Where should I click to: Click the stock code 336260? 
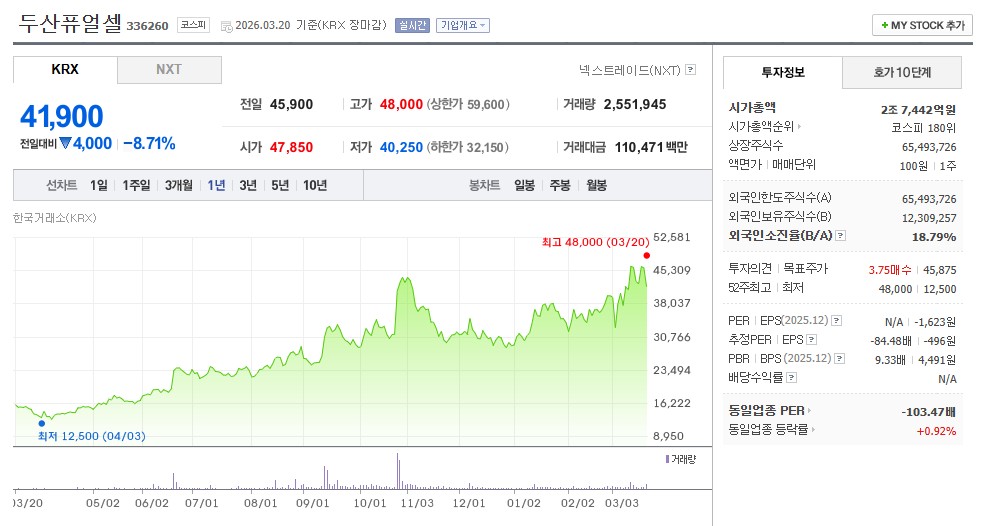[x=148, y=26]
